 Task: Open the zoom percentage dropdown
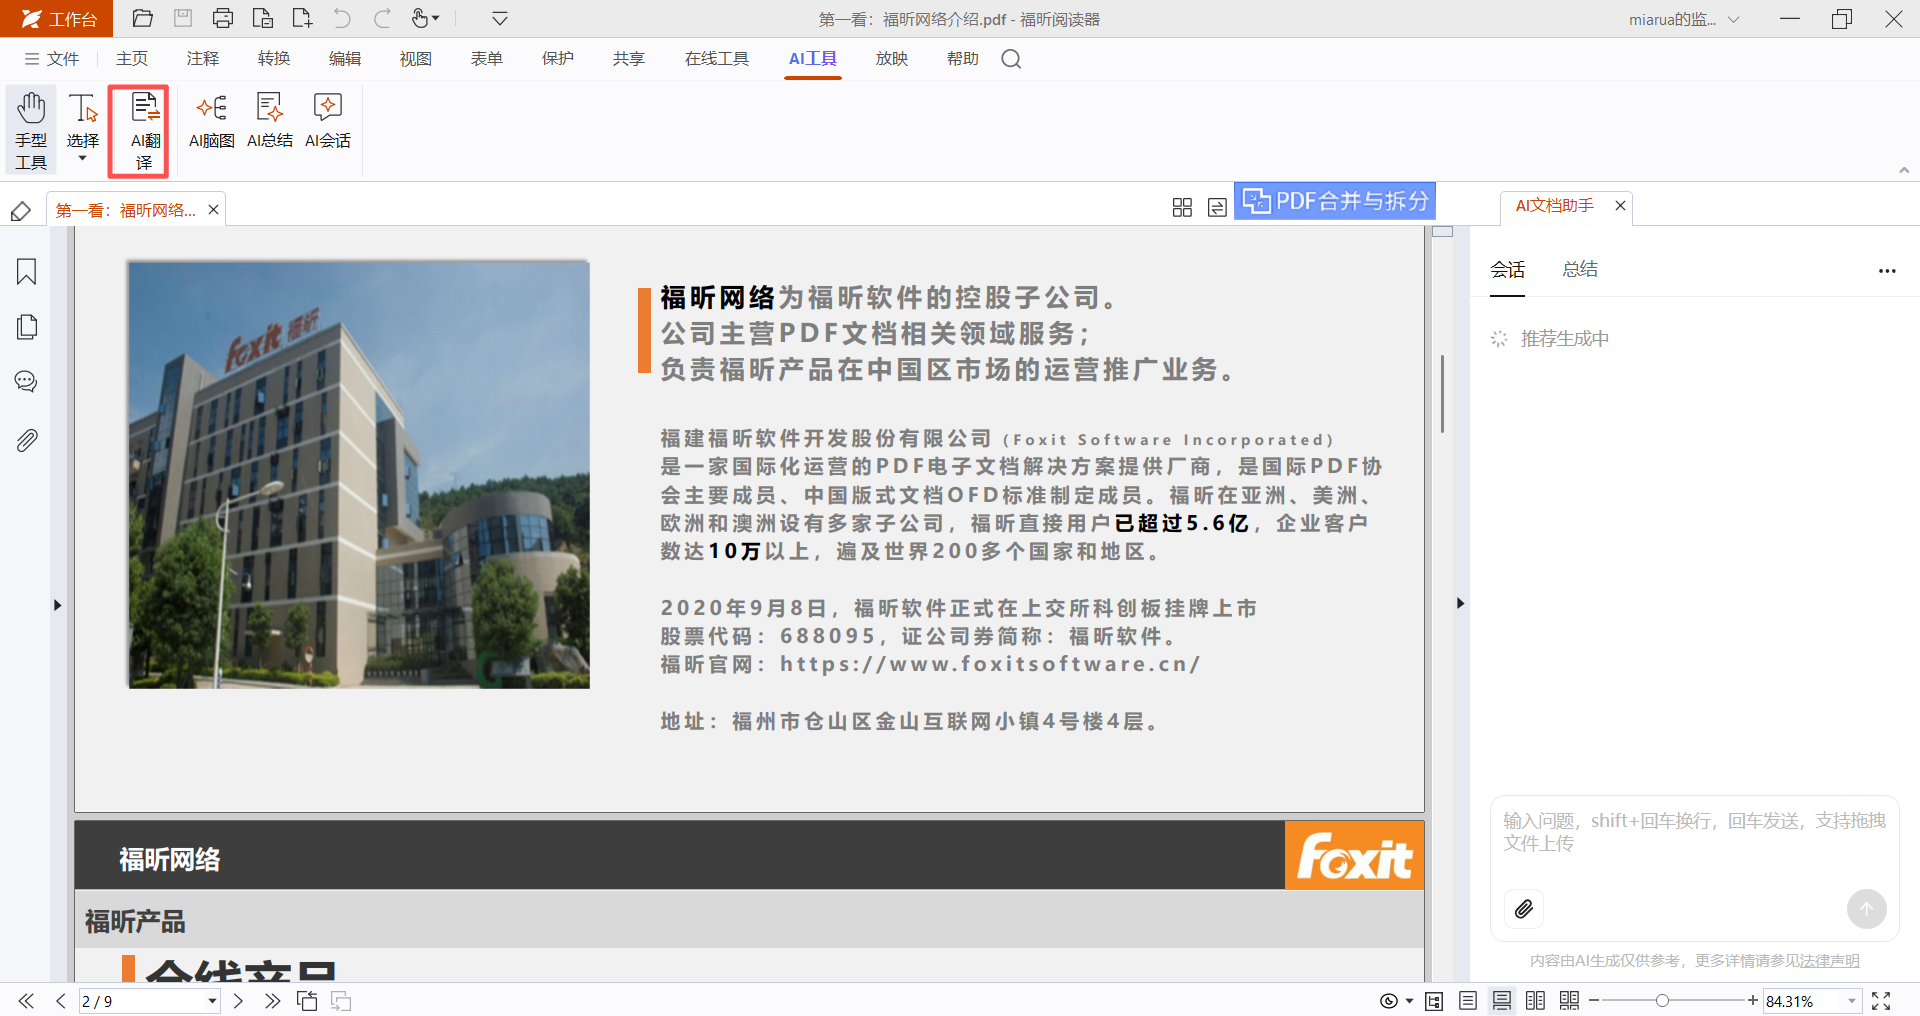[1851, 1001]
